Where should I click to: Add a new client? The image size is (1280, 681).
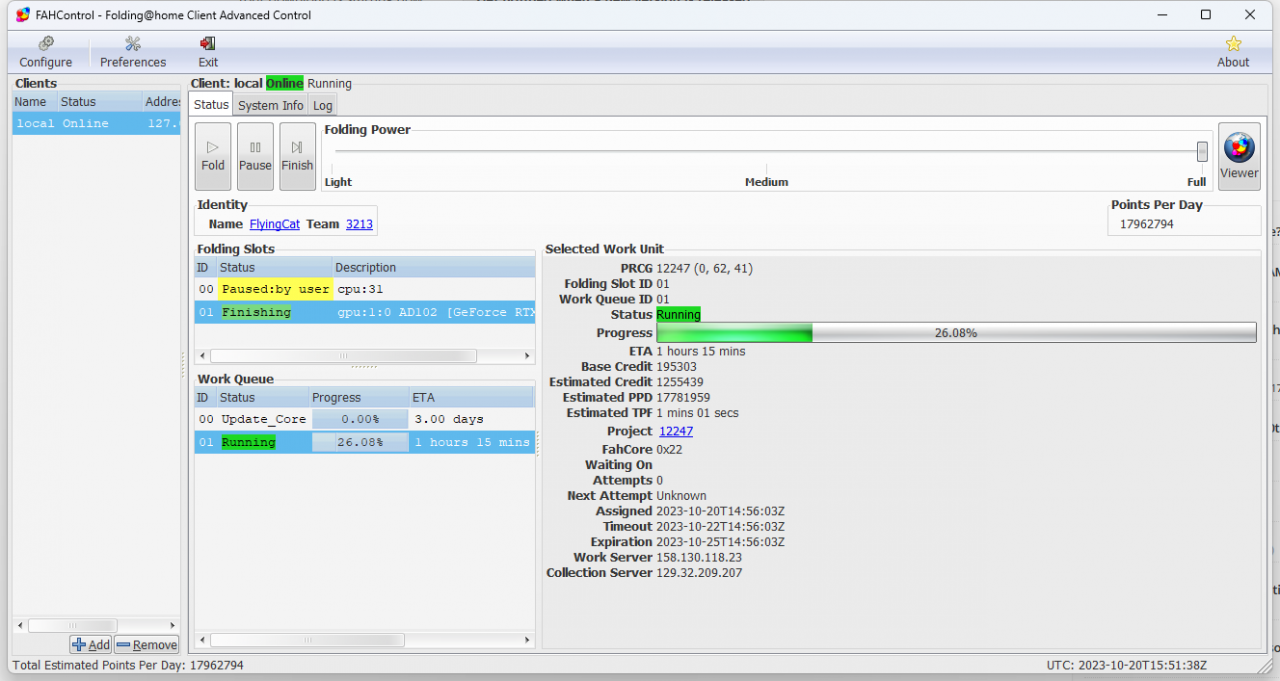click(91, 645)
